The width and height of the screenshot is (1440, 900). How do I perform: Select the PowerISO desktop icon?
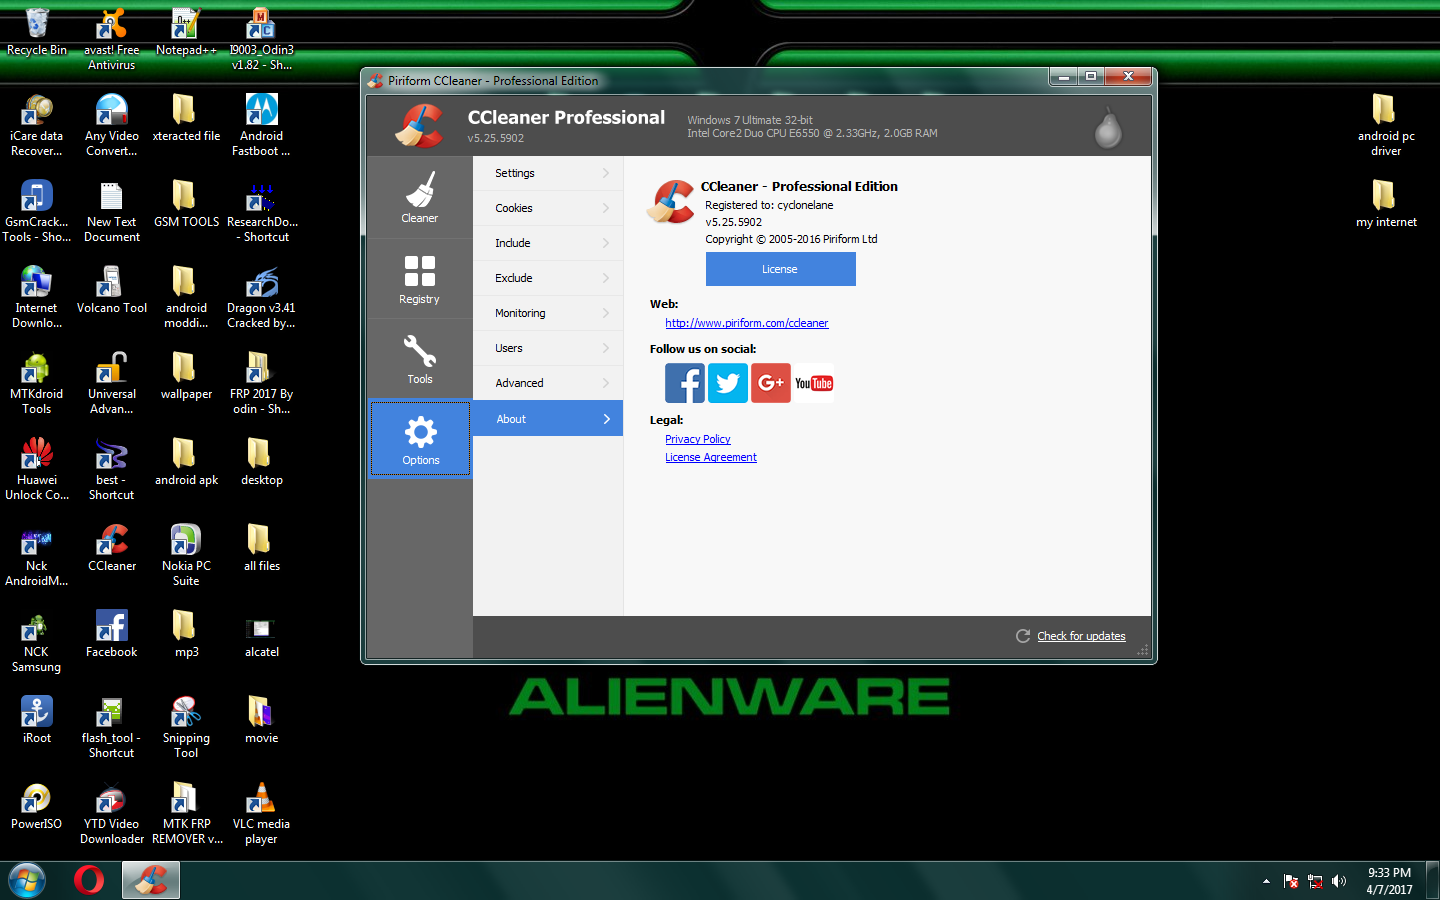[x=37, y=806]
